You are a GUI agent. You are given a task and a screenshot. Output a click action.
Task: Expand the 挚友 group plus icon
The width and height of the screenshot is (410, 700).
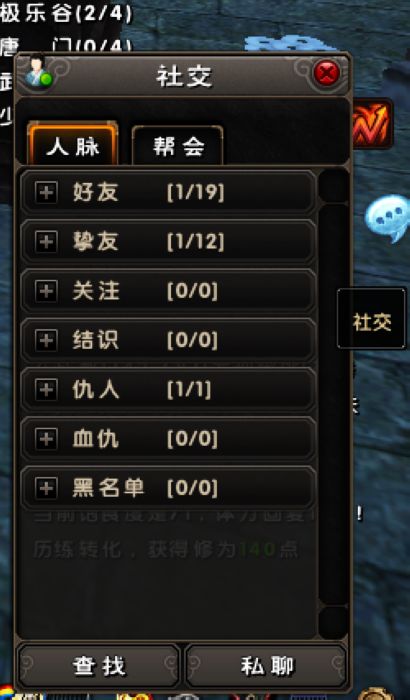(46, 242)
